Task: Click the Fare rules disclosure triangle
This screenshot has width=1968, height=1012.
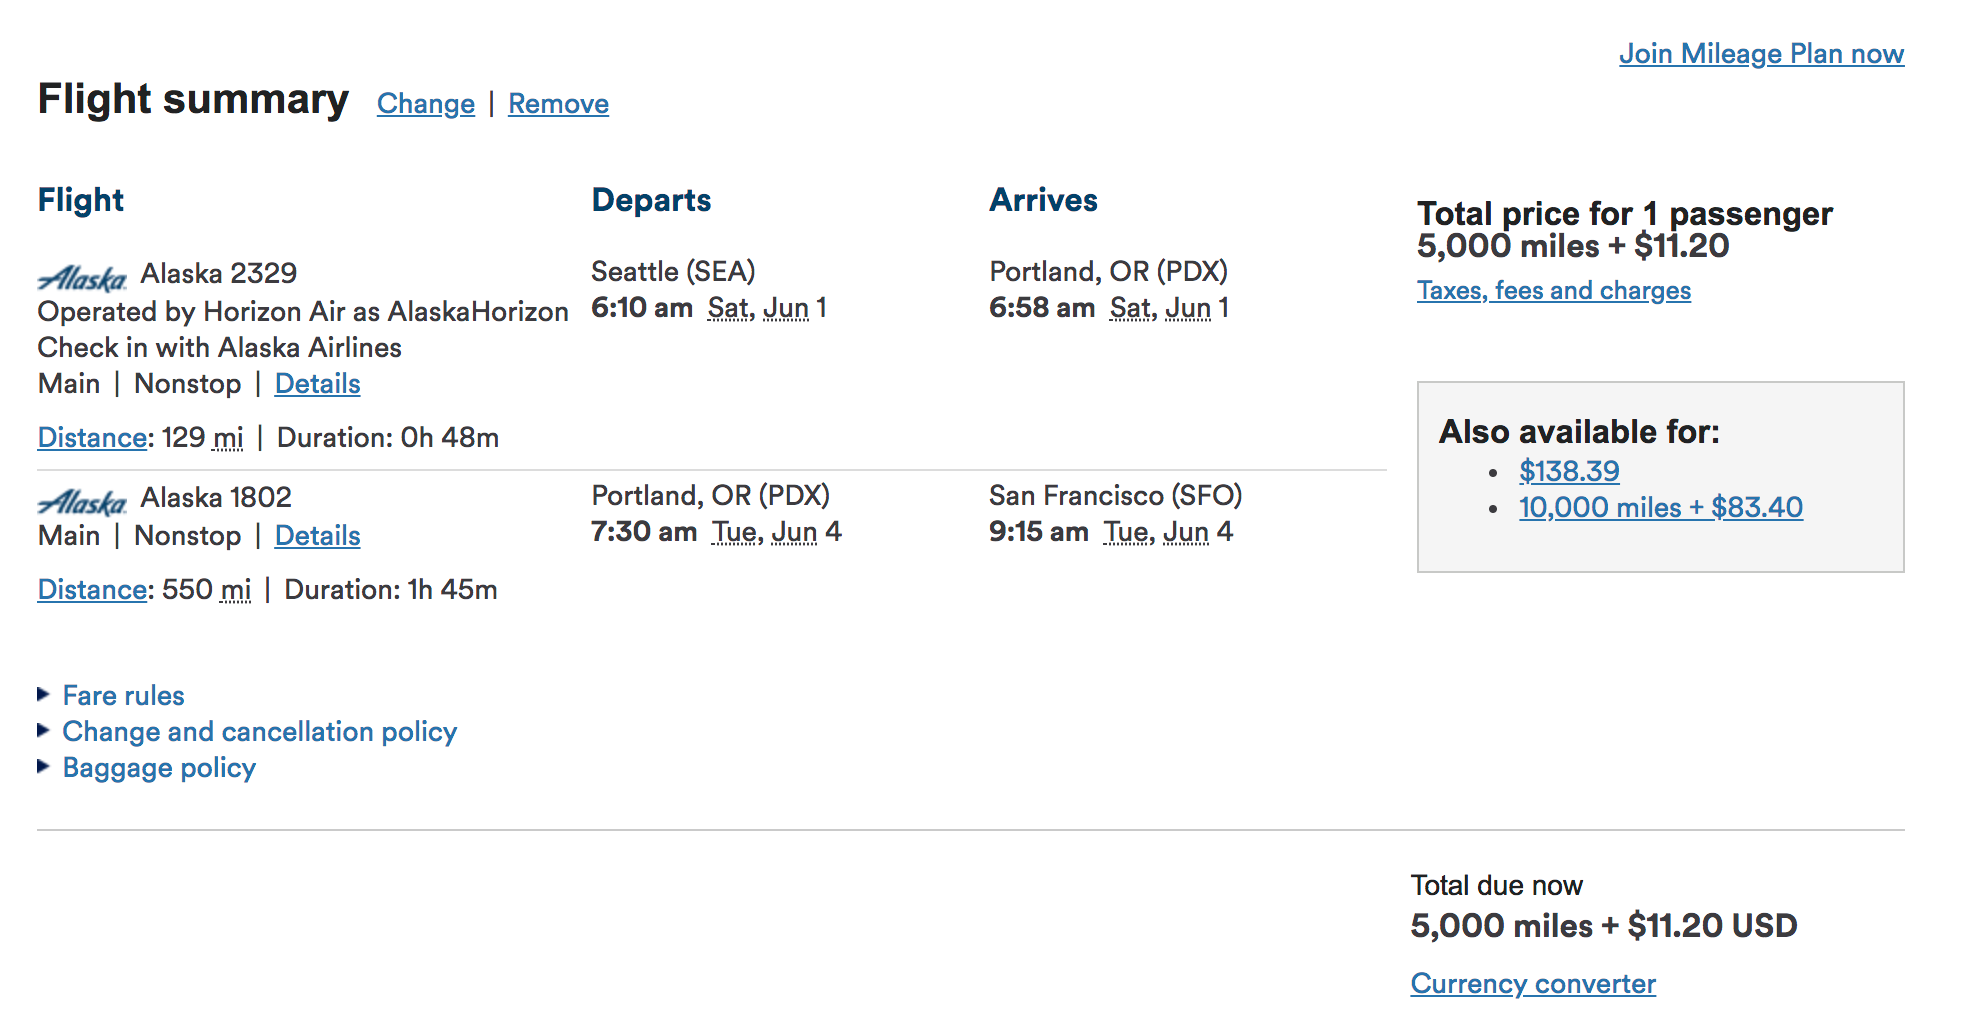Action: [x=43, y=694]
